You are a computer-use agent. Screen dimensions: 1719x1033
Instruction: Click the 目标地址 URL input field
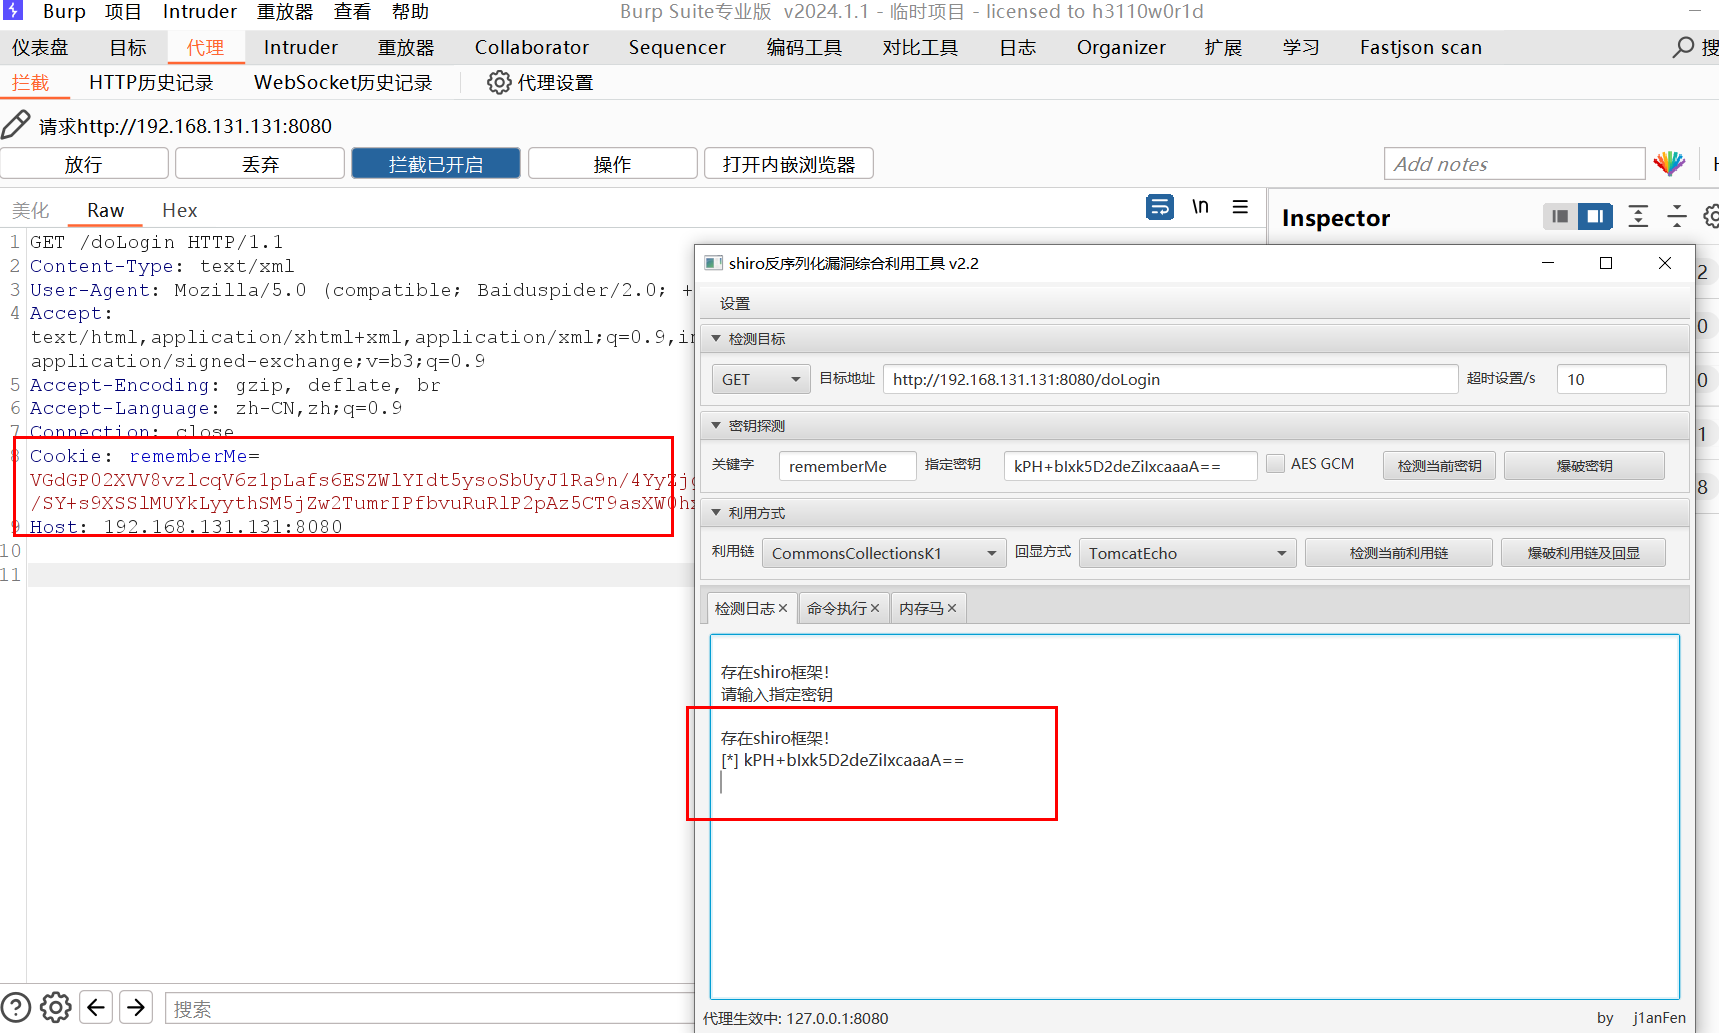pos(1170,379)
